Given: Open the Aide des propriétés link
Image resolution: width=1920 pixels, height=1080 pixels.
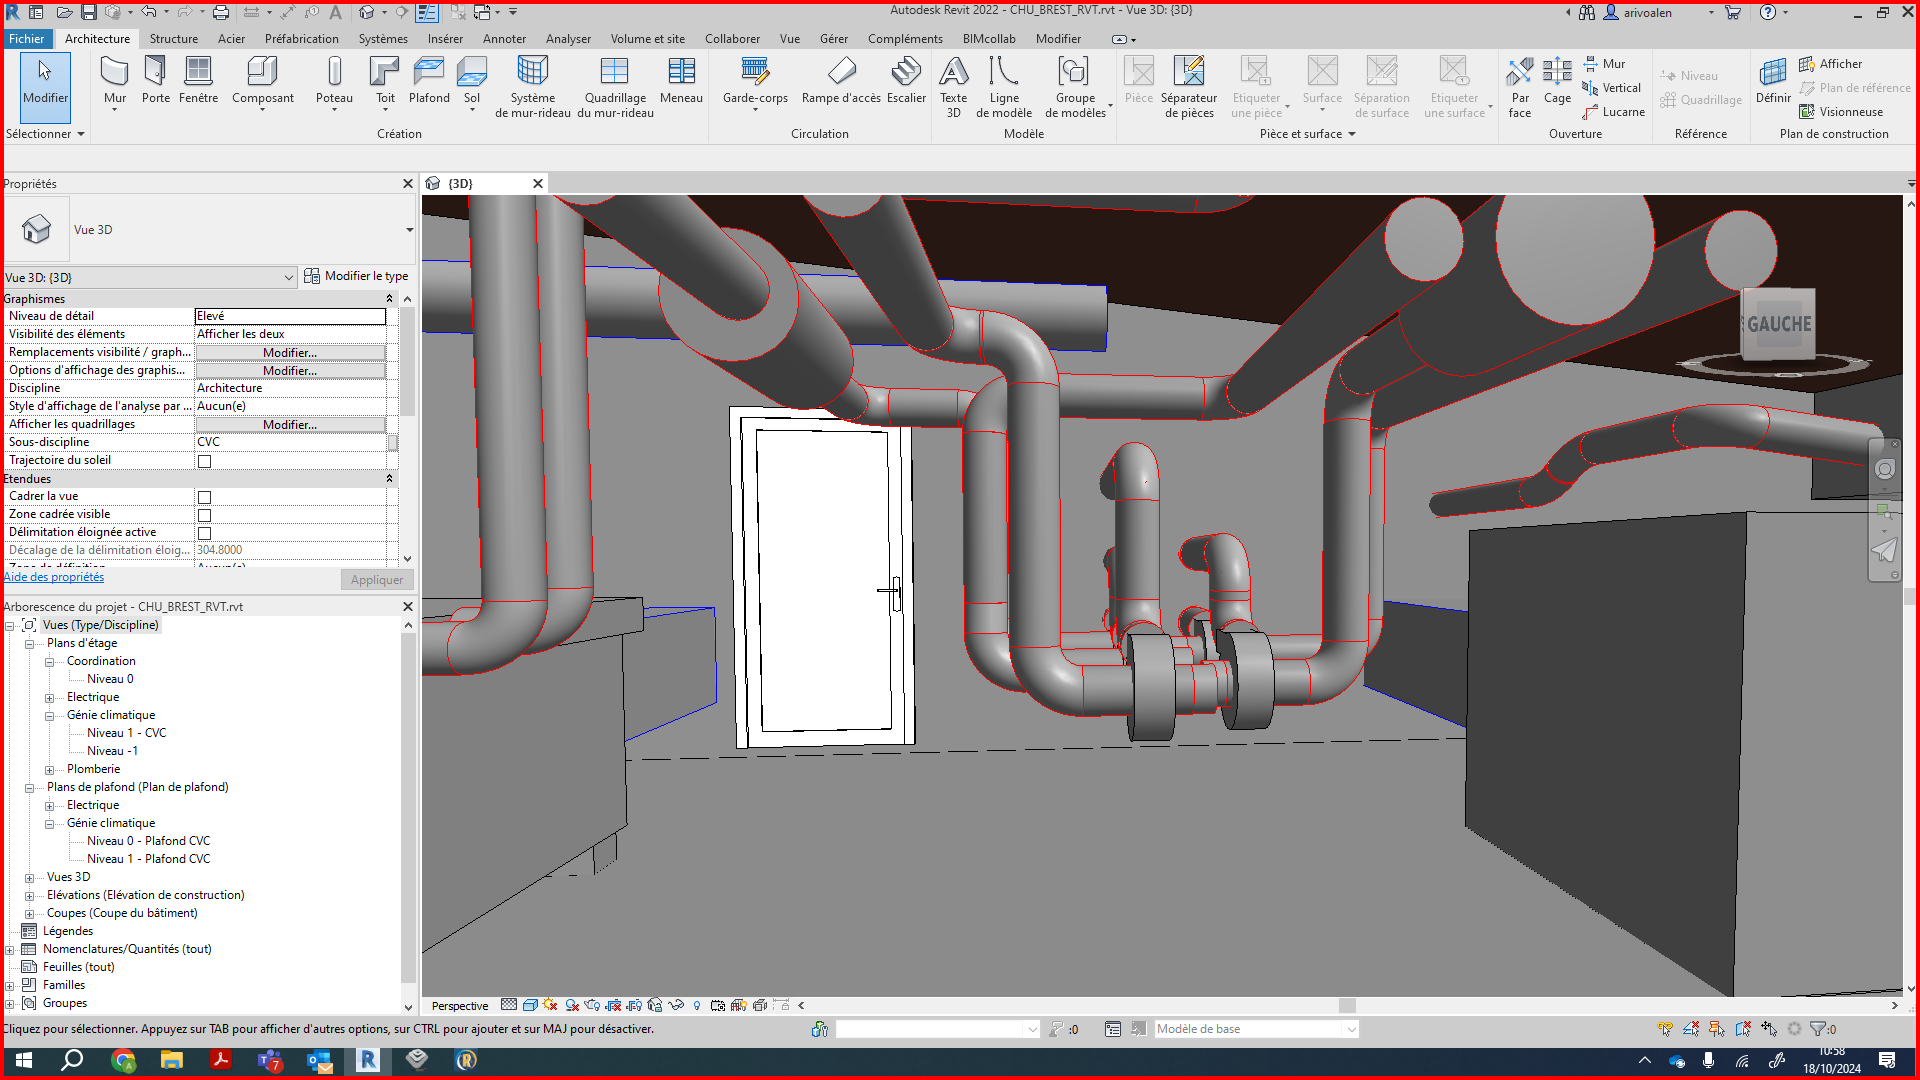Looking at the screenshot, I should (54, 577).
